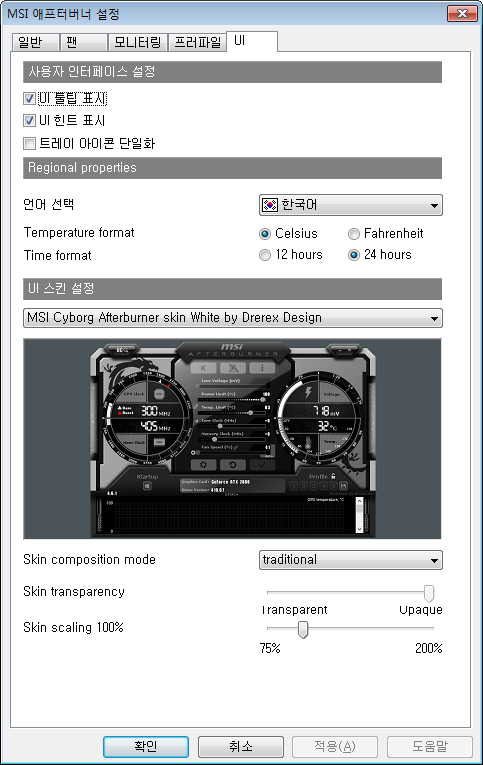Image resolution: width=483 pixels, height=765 pixels.
Task: Click the Opaque label under transparency slider
Action: click(x=421, y=610)
